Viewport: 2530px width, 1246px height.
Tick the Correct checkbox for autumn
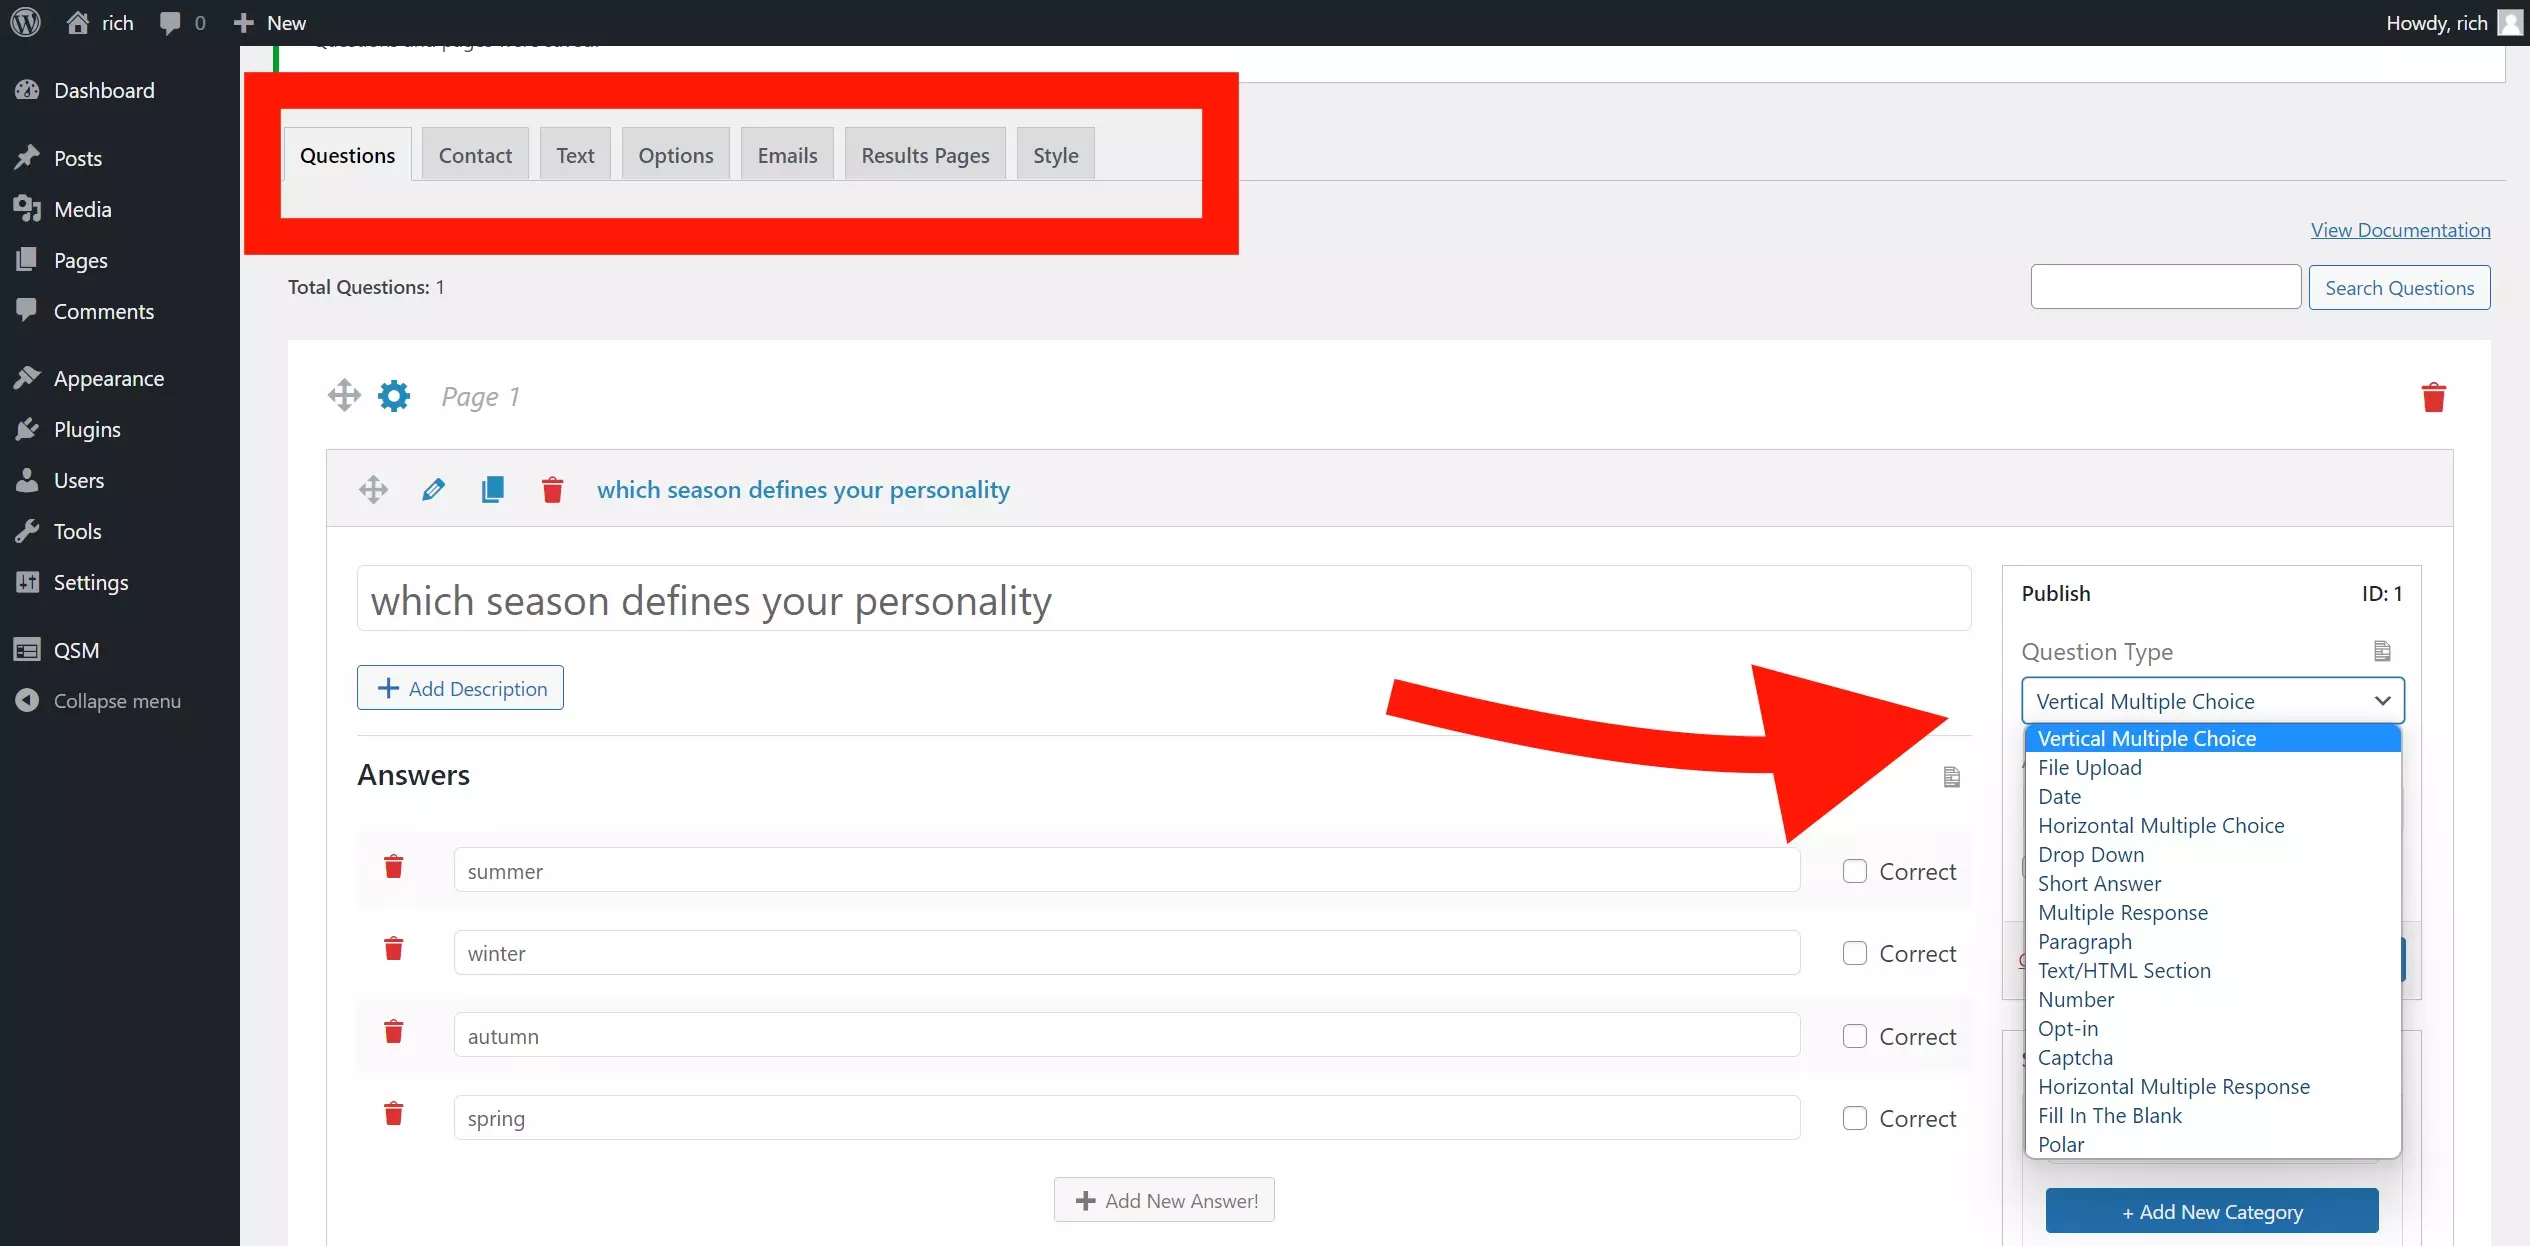click(x=1855, y=1036)
